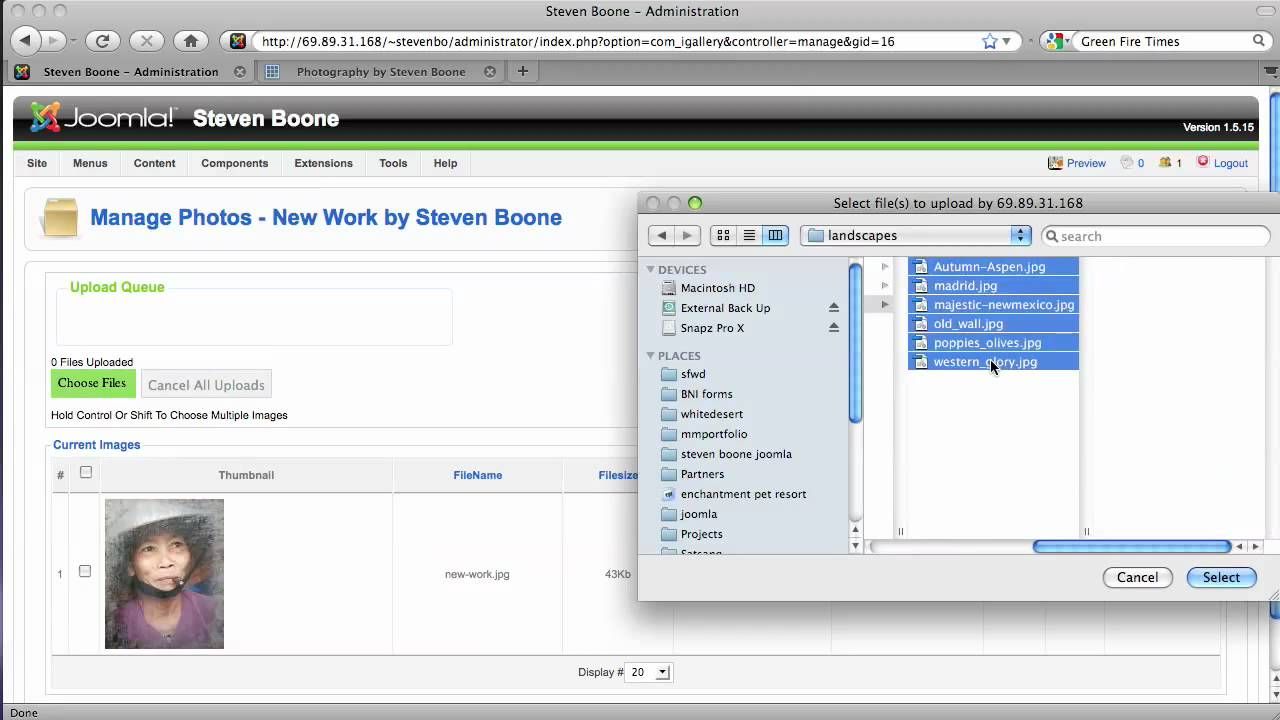Open the landscapes folder path dropdown

point(915,235)
